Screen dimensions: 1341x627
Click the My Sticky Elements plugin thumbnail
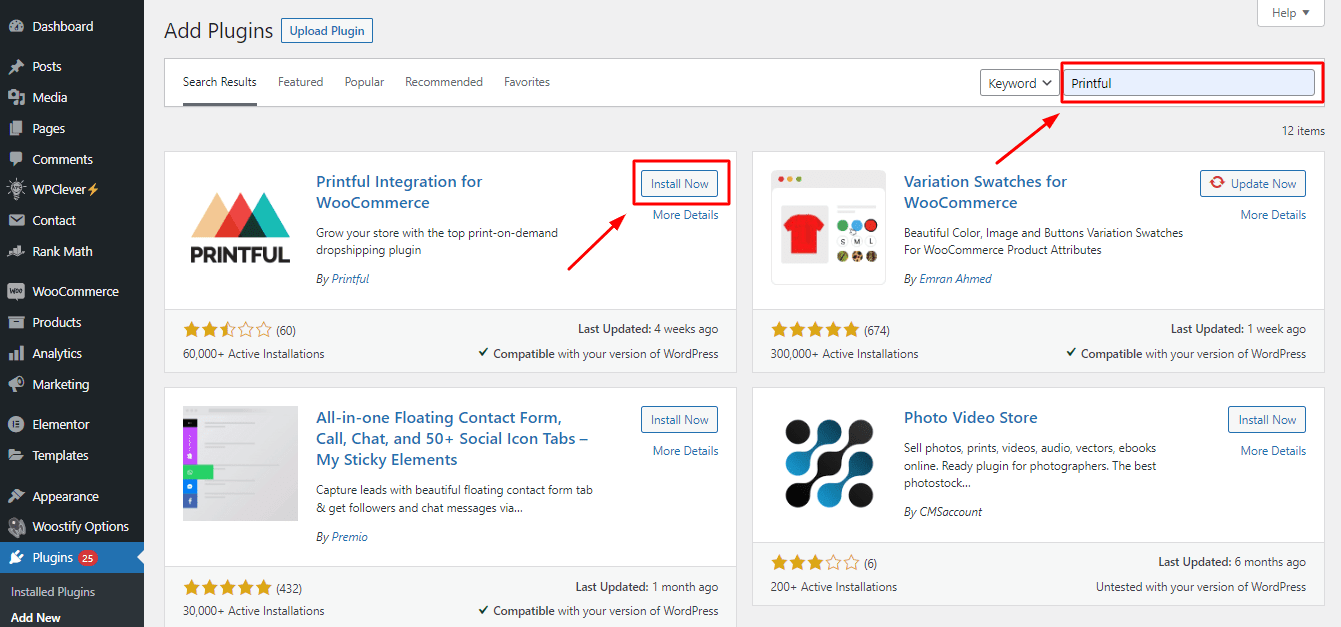tap(240, 463)
